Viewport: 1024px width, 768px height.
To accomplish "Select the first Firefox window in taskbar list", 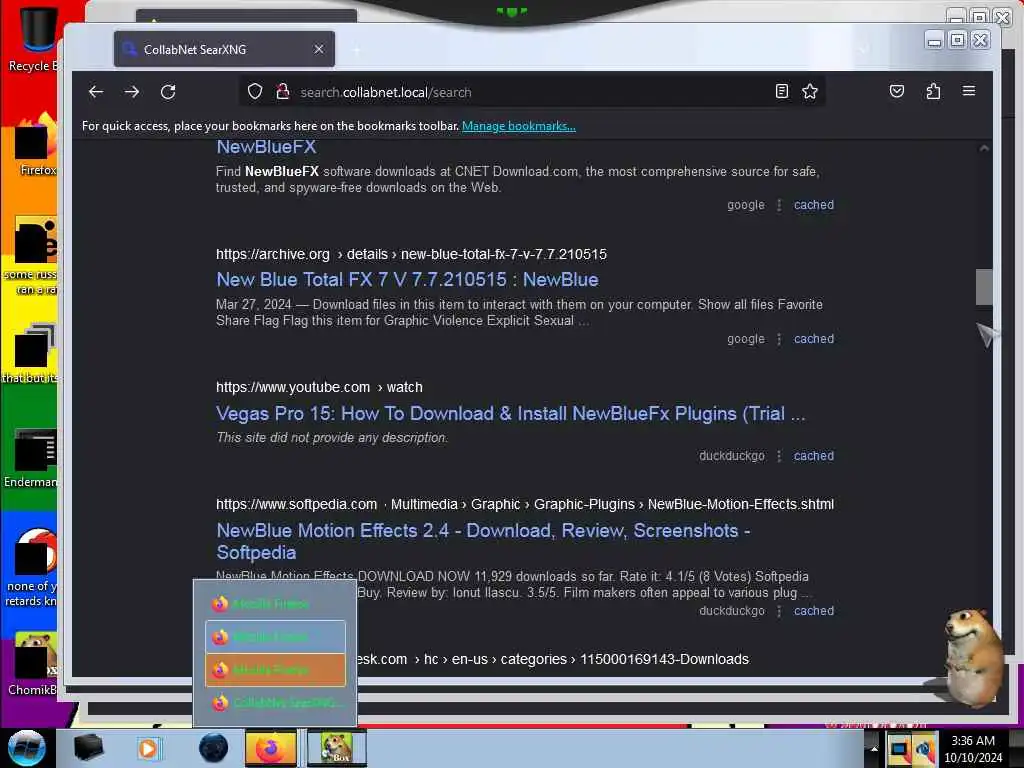I will pos(276,604).
